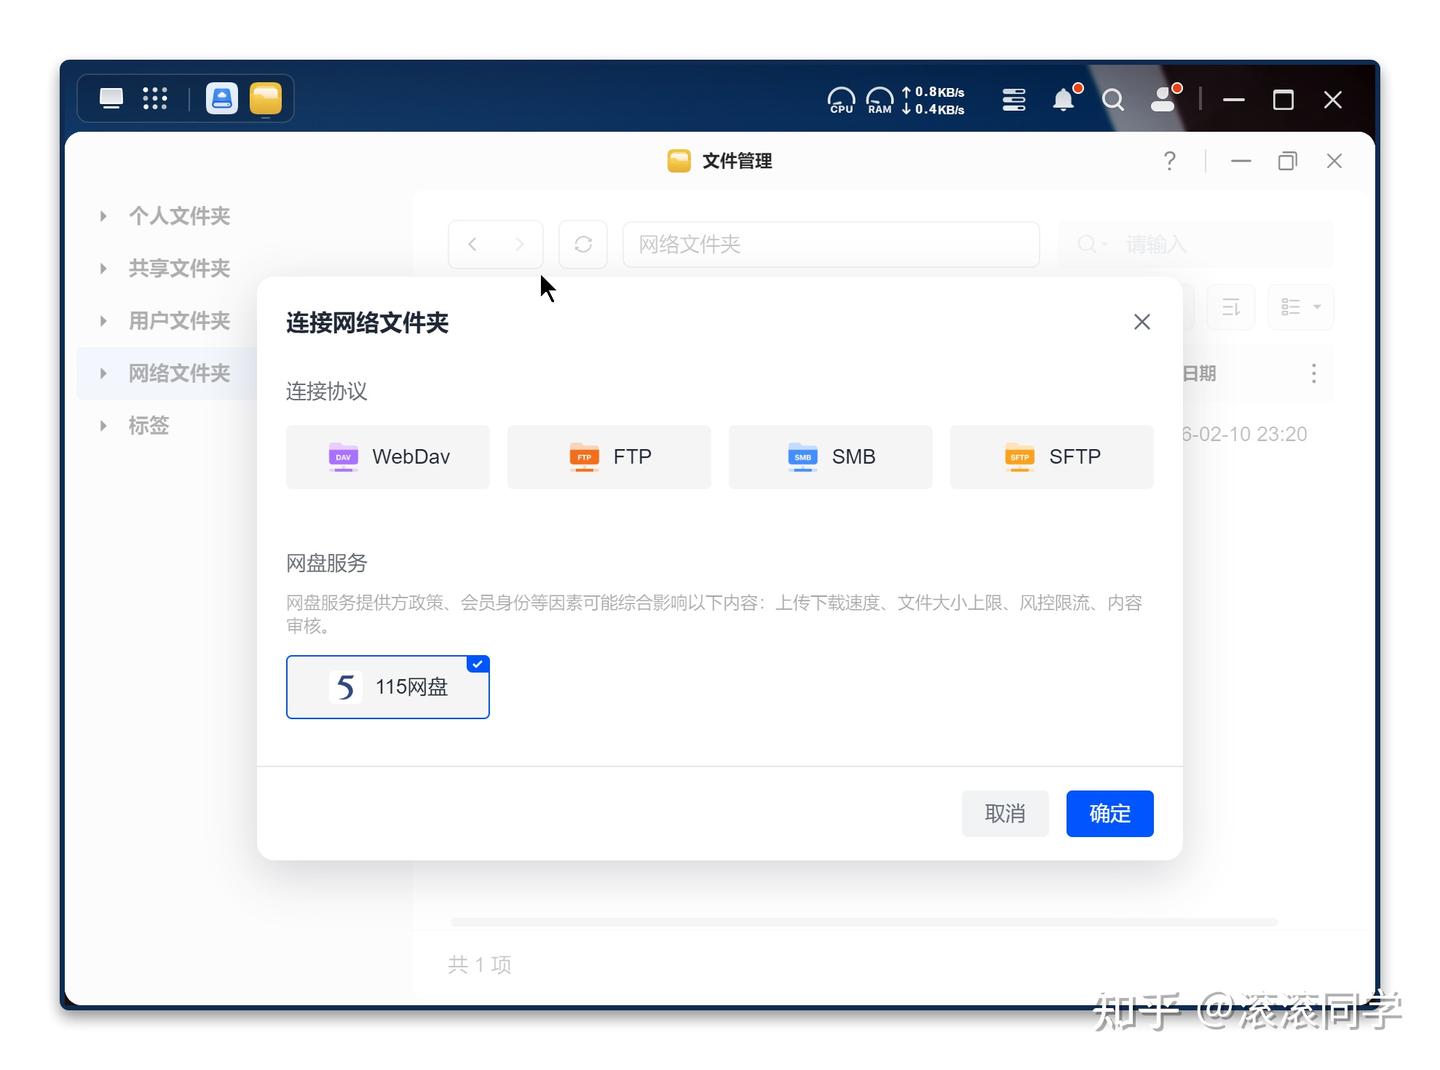The height and width of the screenshot is (1070, 1440).
Task: Click the 共 1 项 item count
Action: click(480, 965)
